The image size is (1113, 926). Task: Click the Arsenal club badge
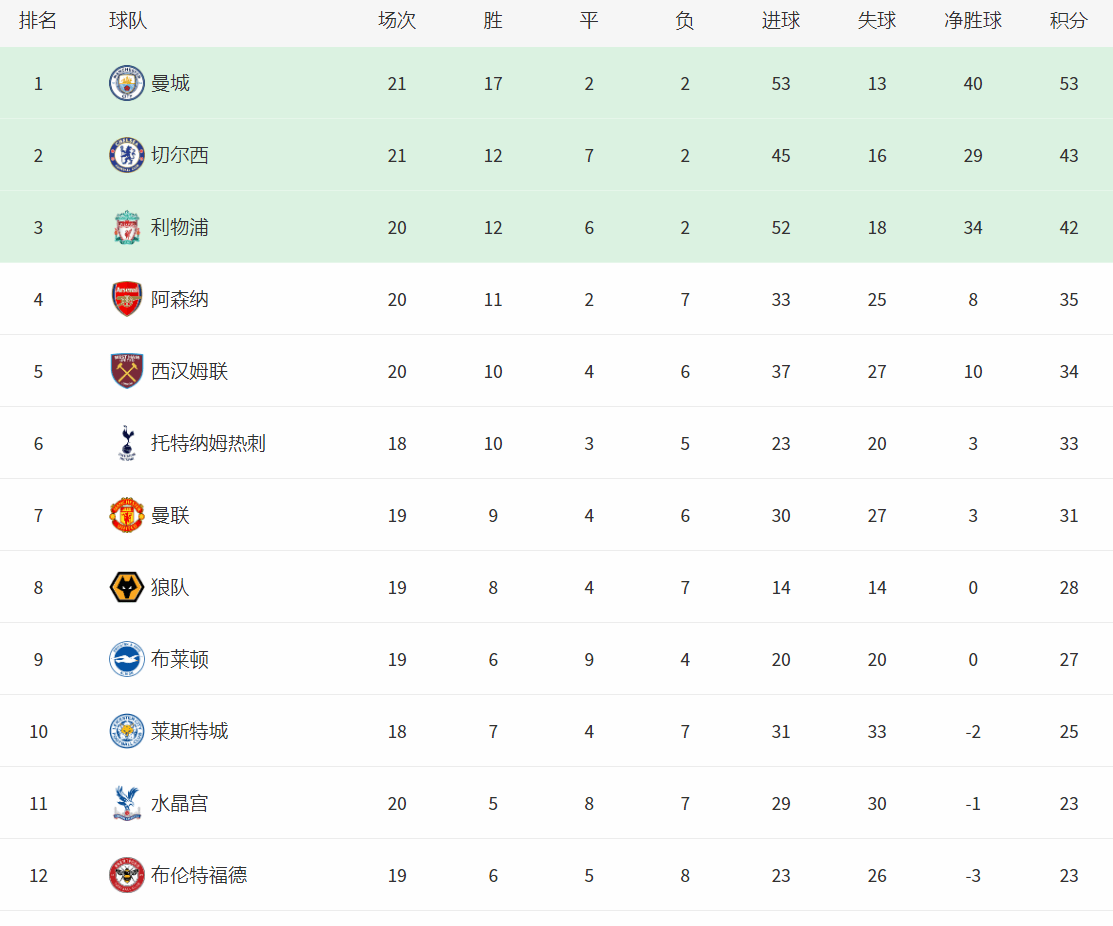pos(127,299)
